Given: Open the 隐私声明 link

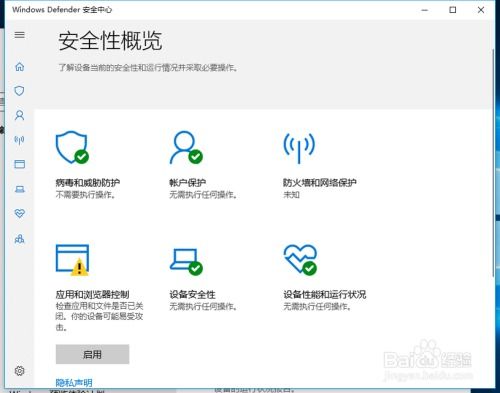Looking at the screenshot, I should pos(74,382).
